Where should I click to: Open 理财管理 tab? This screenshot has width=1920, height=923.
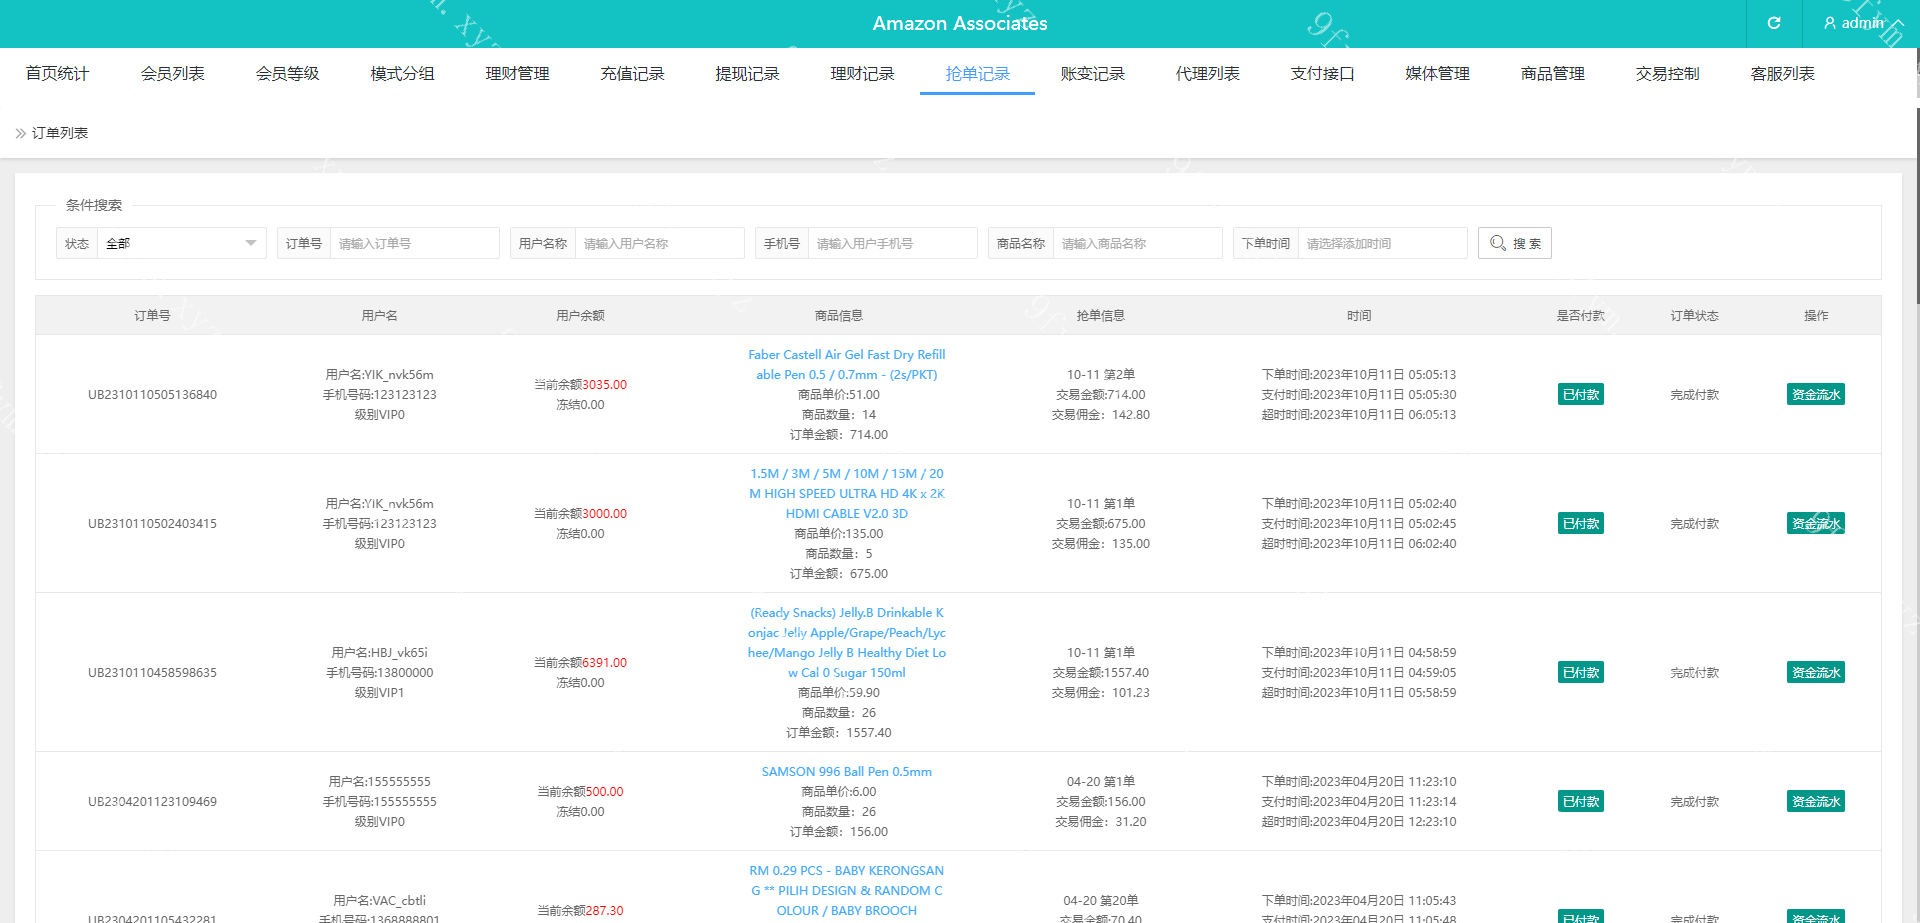pyautogui.click(x=517, y=73)
